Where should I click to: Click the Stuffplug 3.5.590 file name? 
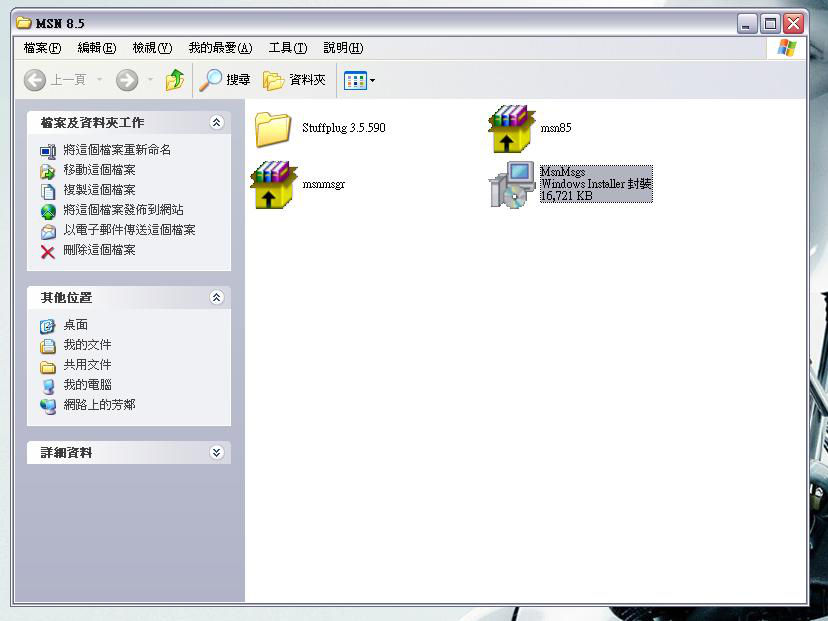click(344, 128)
